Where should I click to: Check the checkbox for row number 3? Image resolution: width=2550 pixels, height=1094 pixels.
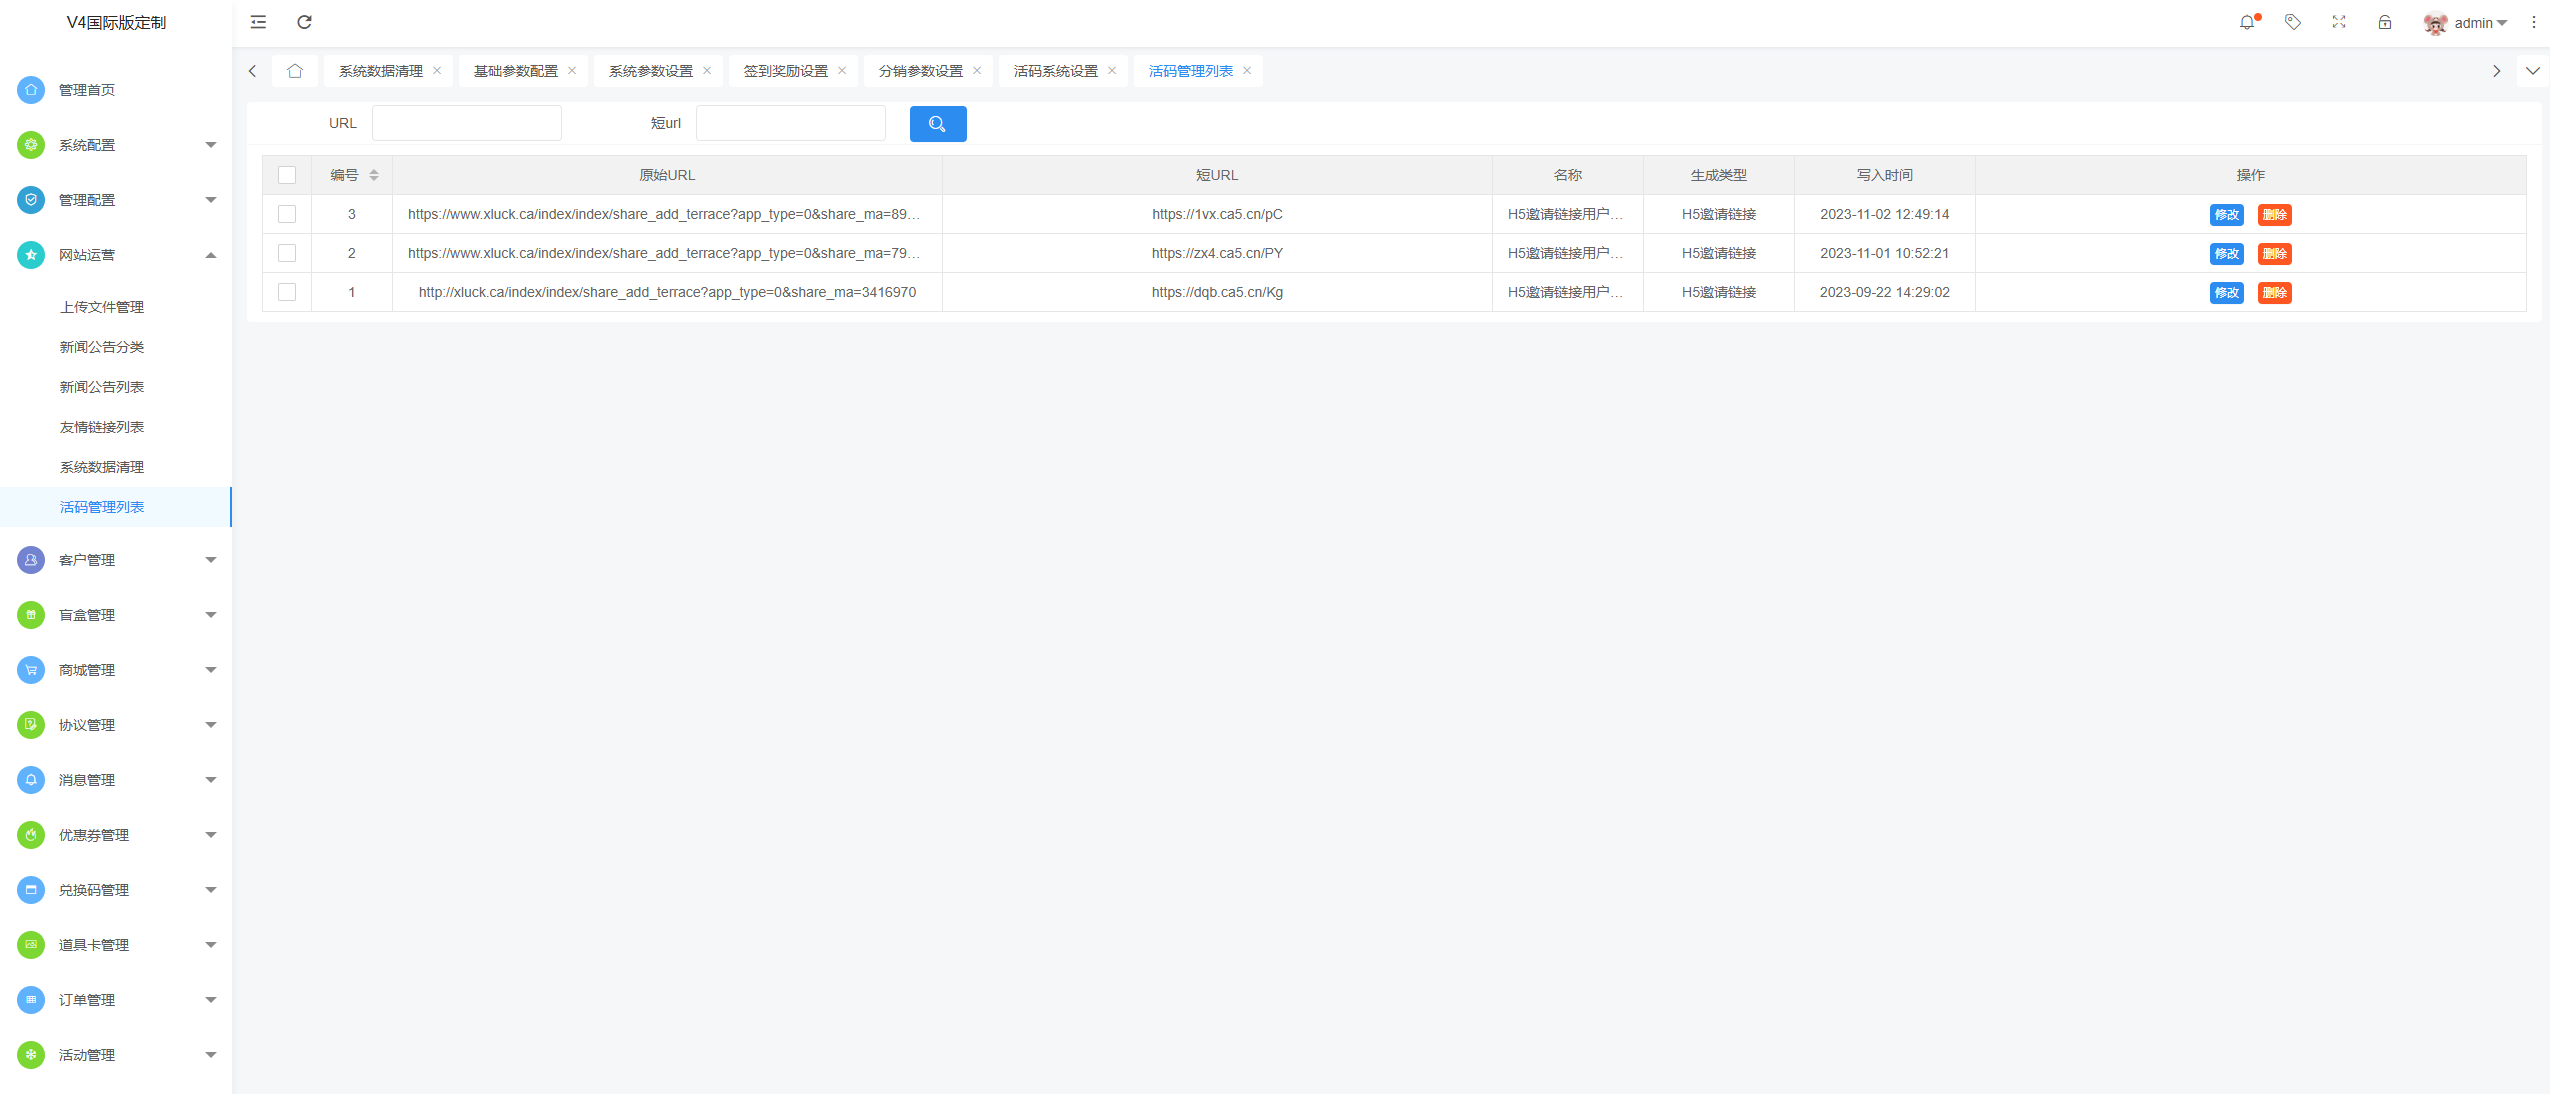tap(287, 214)
